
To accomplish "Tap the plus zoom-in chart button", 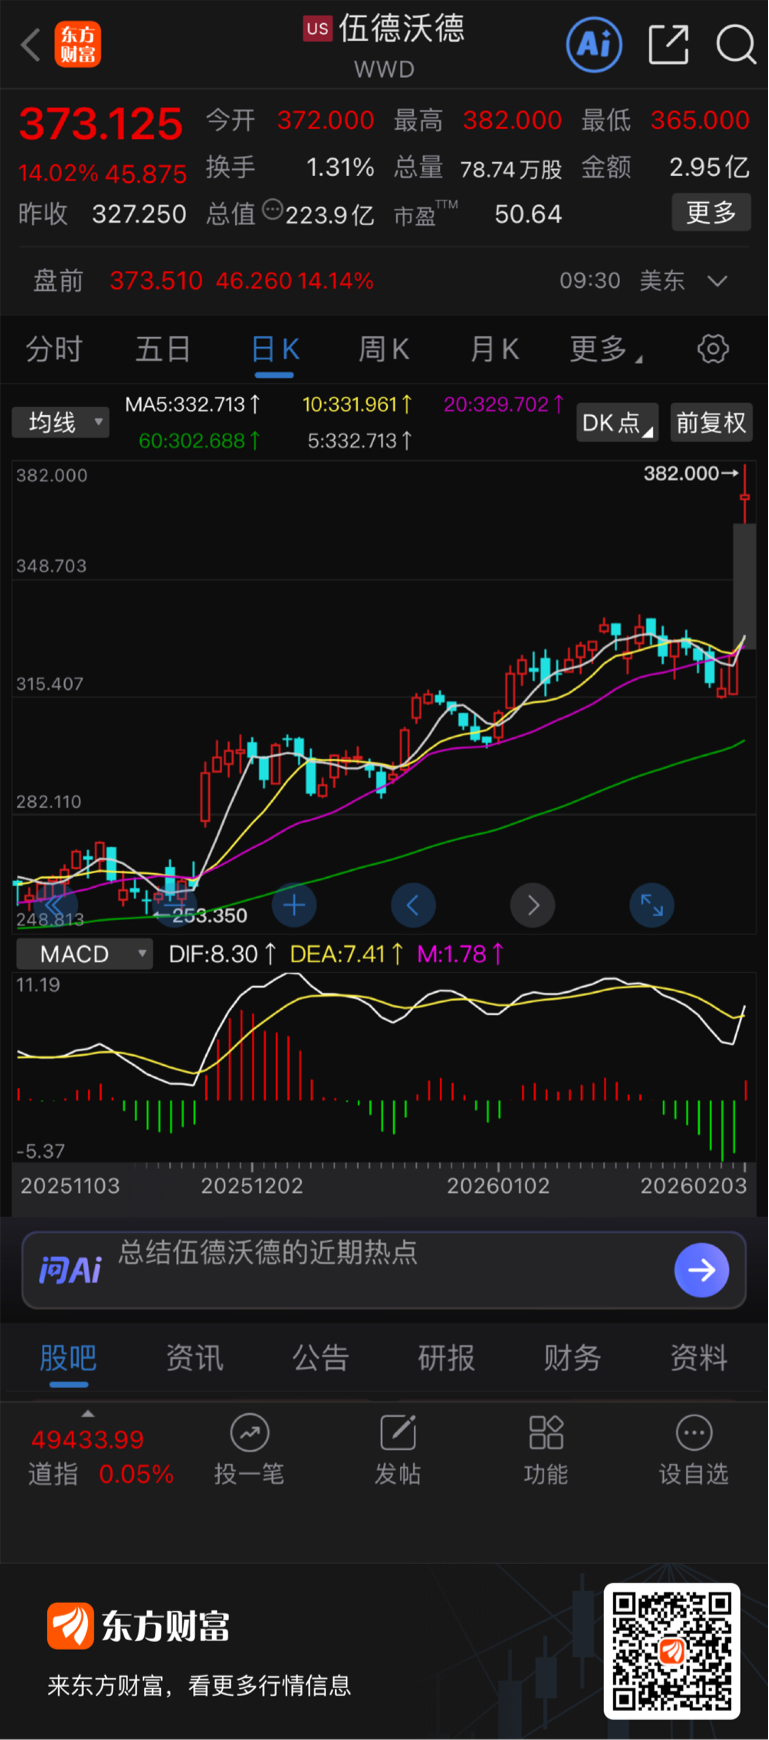I will [294, 906].
